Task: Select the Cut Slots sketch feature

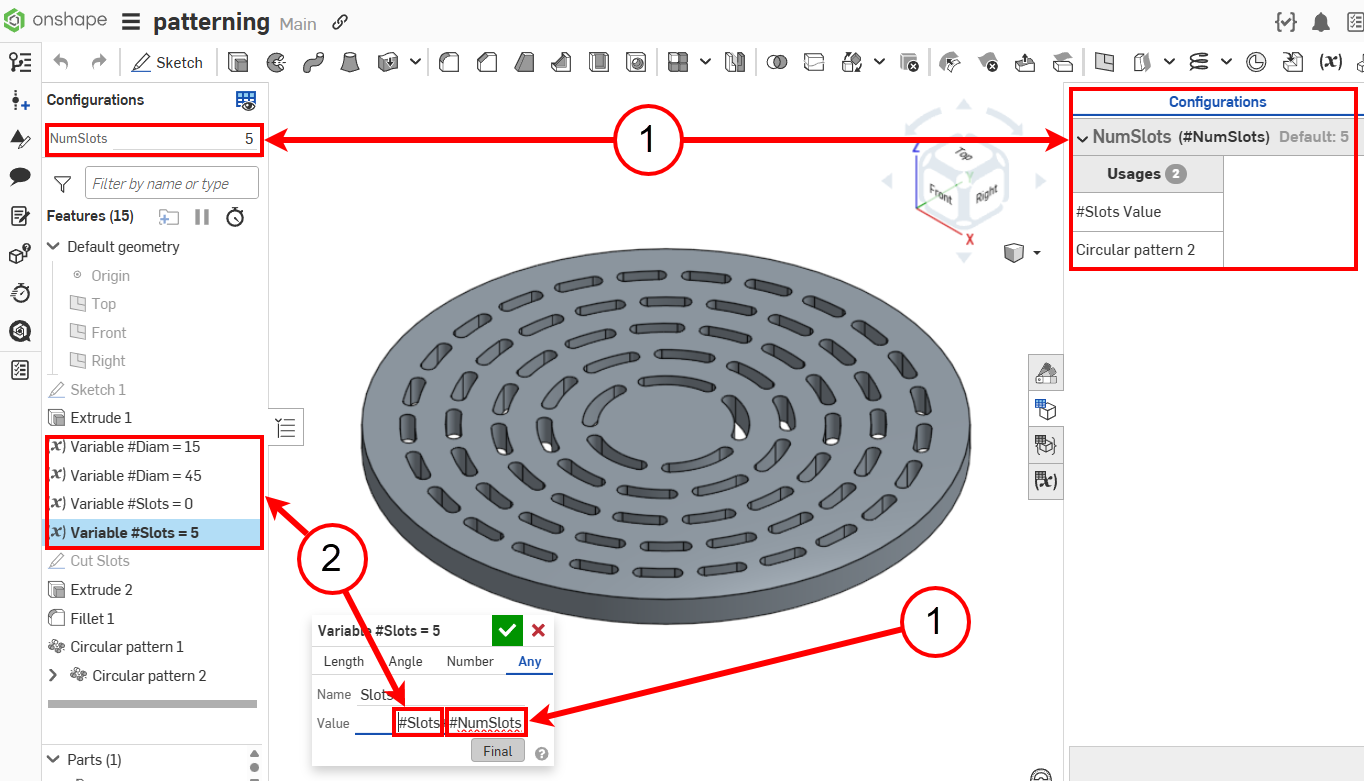Action: tap(100, 561)
